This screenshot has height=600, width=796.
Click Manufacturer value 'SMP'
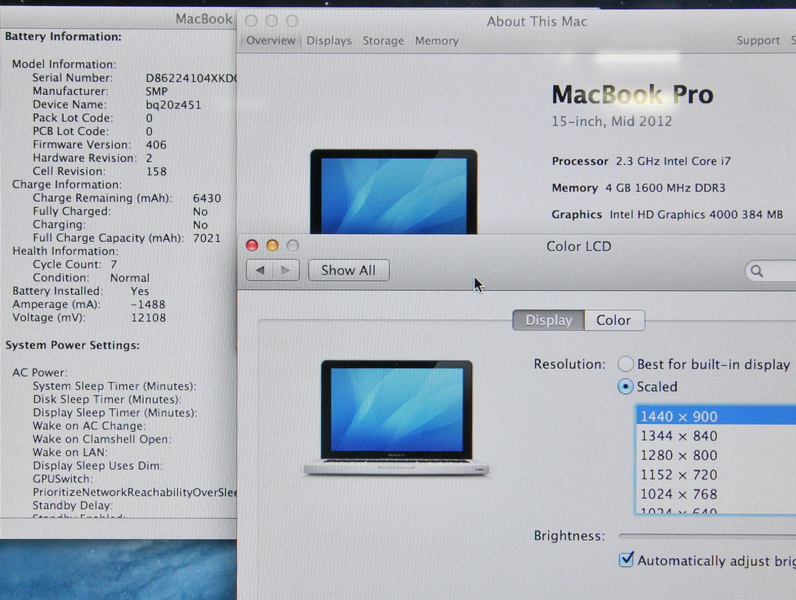156,91
